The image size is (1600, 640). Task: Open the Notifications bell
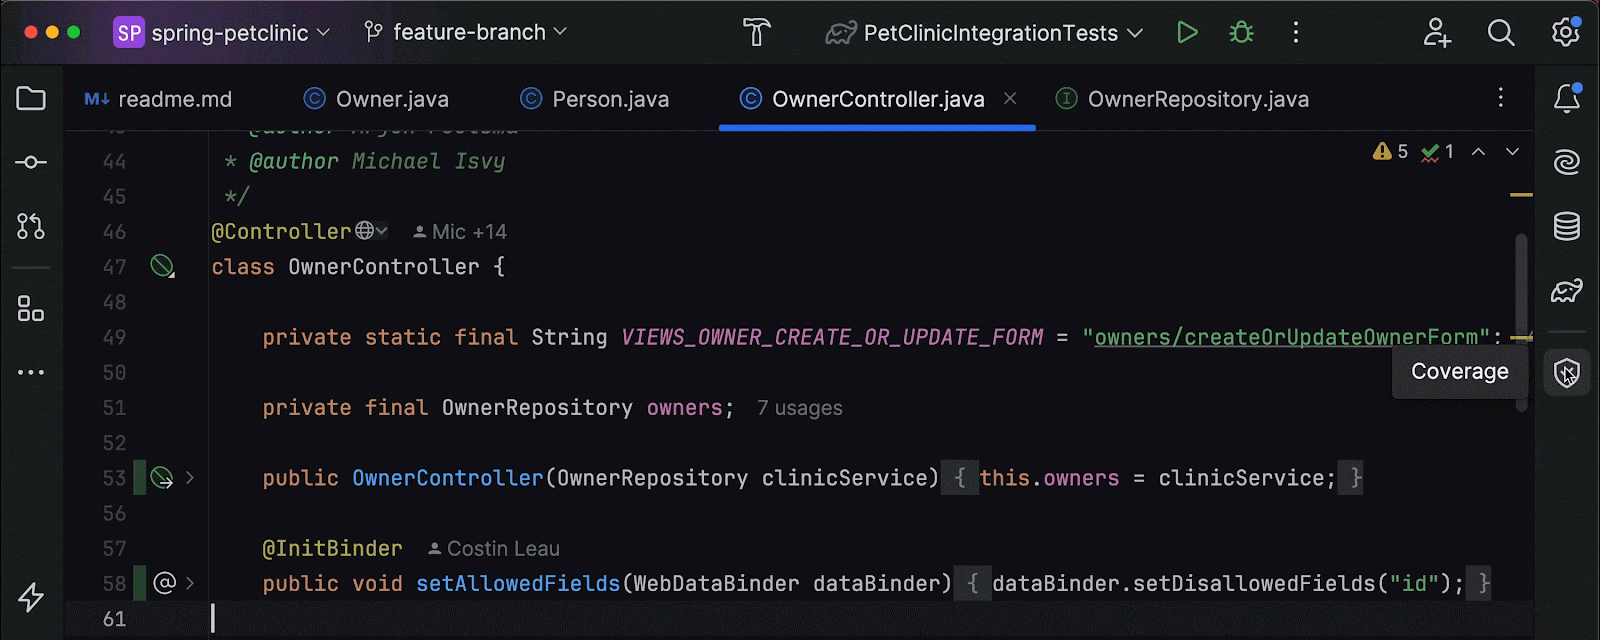pos(1566,98)
